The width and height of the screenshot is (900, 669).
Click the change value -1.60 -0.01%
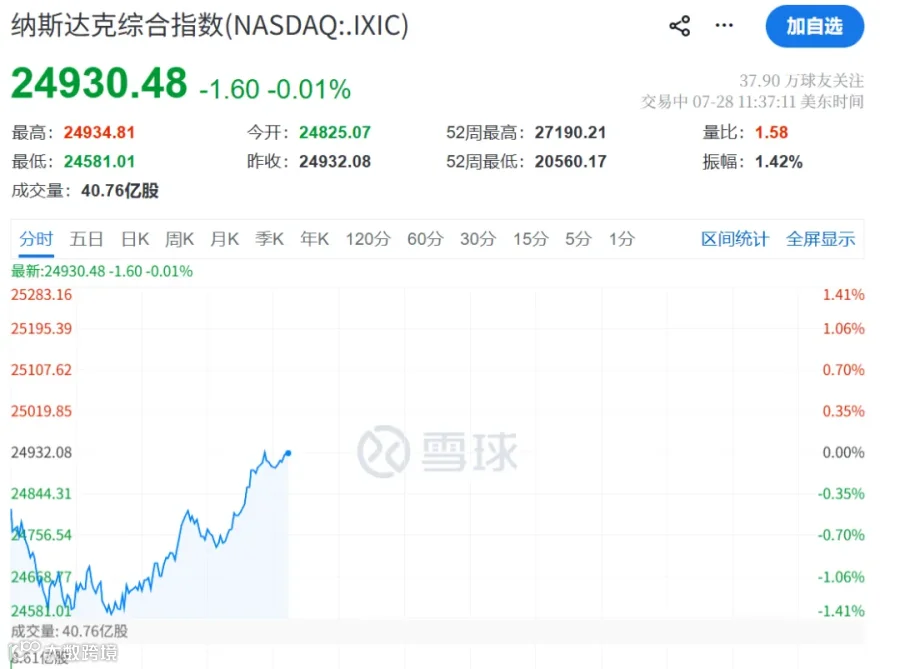tap(275, 89)
